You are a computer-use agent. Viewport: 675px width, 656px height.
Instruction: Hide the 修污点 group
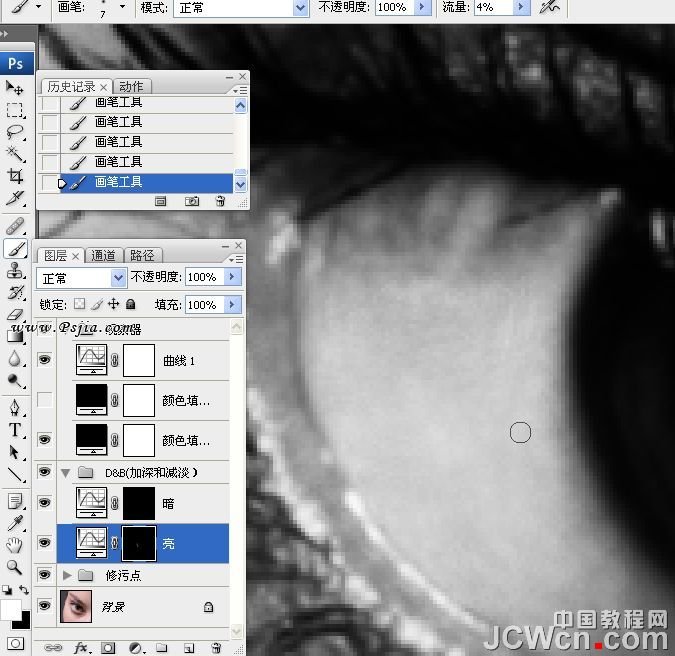44,575
